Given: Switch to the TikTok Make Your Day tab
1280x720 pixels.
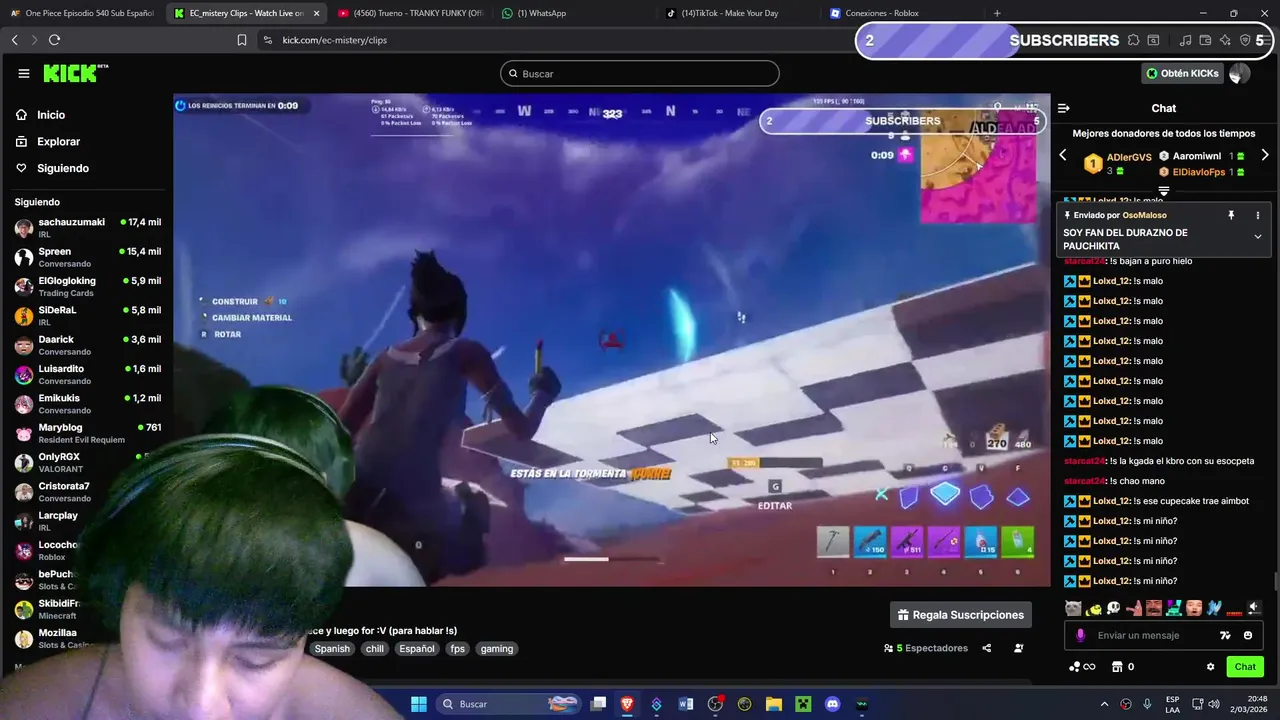Looking at the screenshot, I should click(x=738, y=13).
